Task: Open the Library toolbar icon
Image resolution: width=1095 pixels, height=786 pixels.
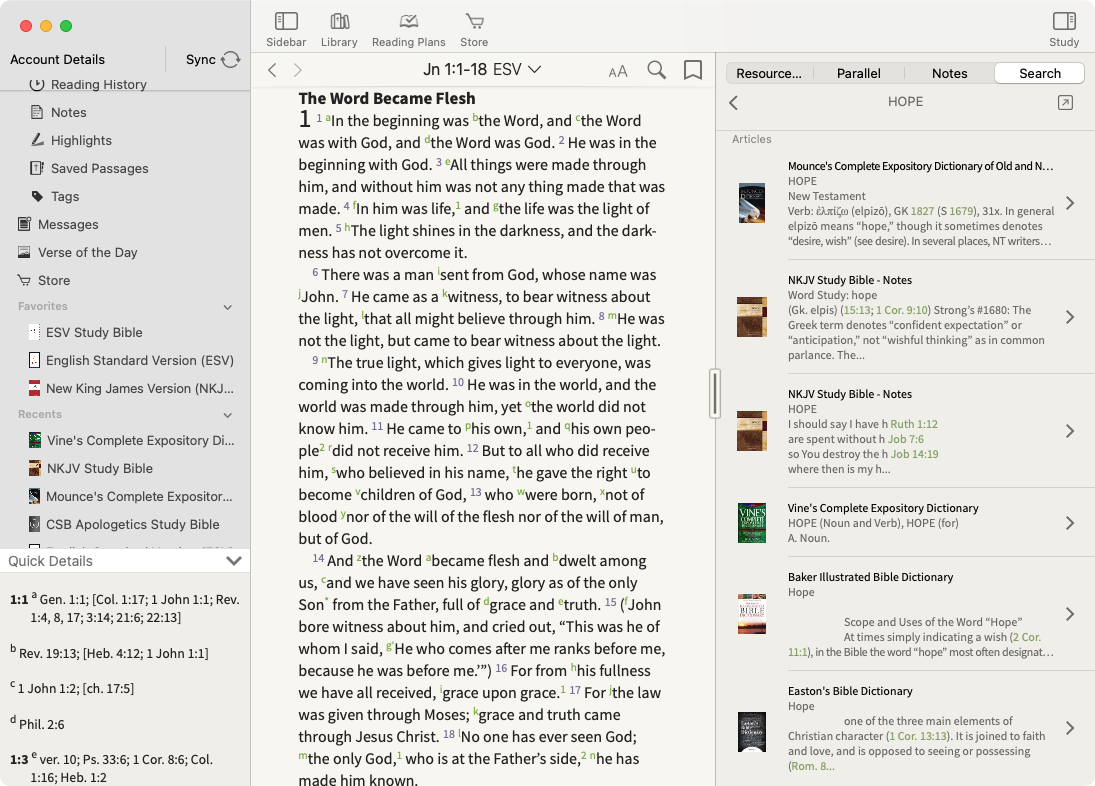Action: coord(339,22)
